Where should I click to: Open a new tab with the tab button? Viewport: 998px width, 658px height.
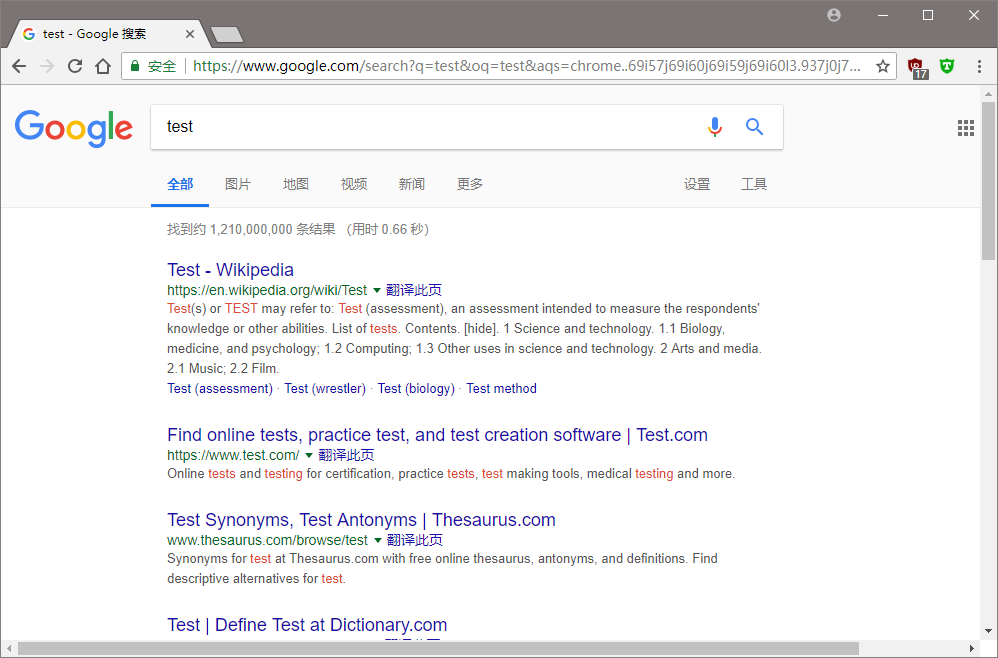(x=227, y=34)
